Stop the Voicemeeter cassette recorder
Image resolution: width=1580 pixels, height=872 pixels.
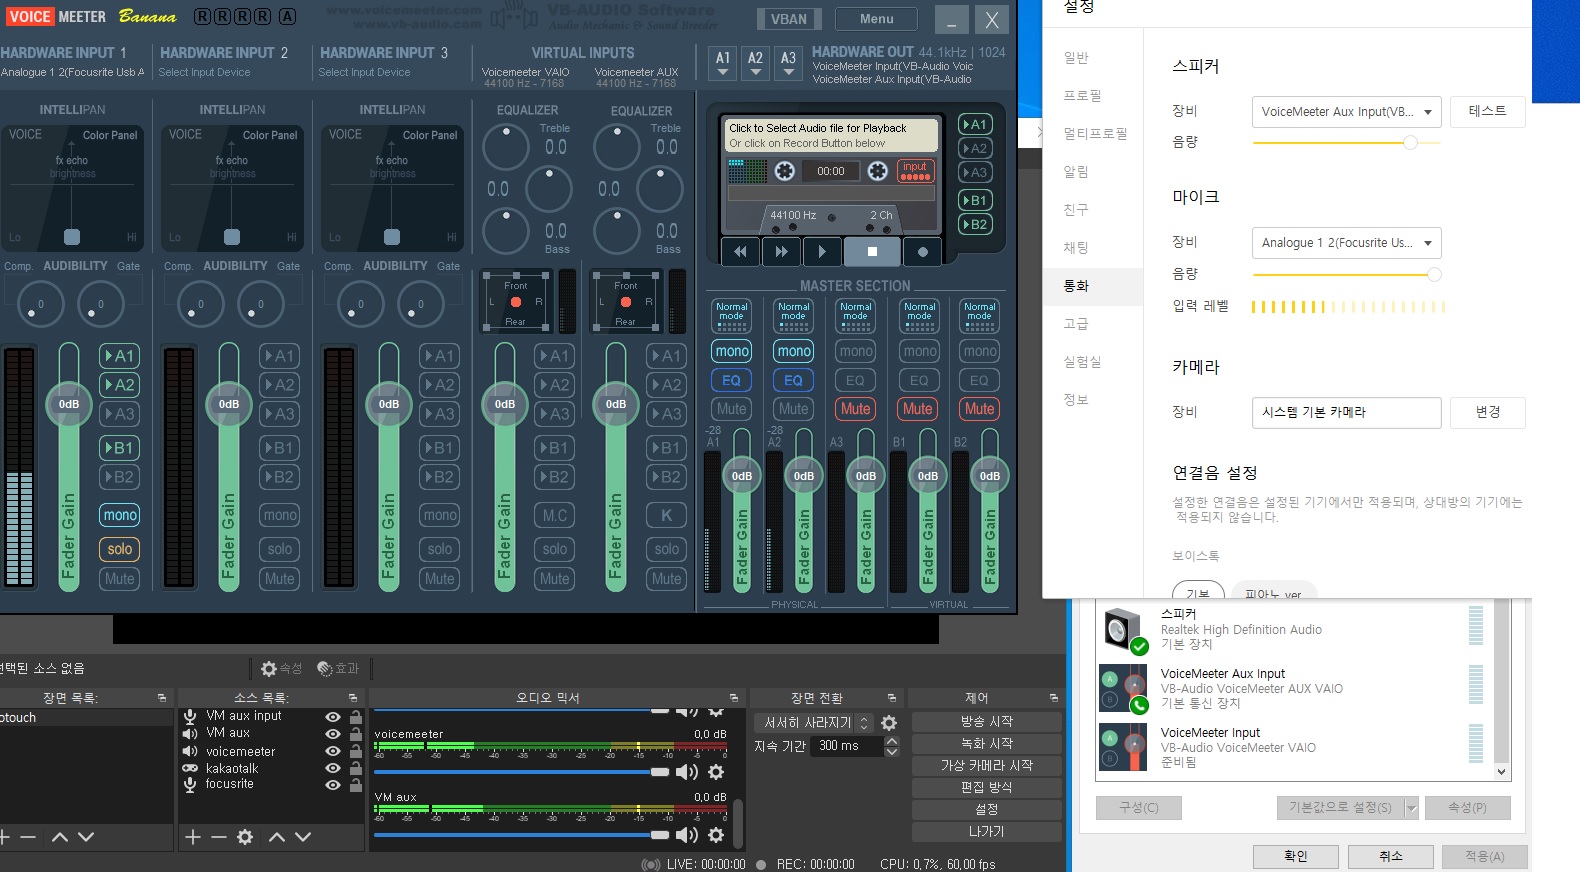(872, 252)
